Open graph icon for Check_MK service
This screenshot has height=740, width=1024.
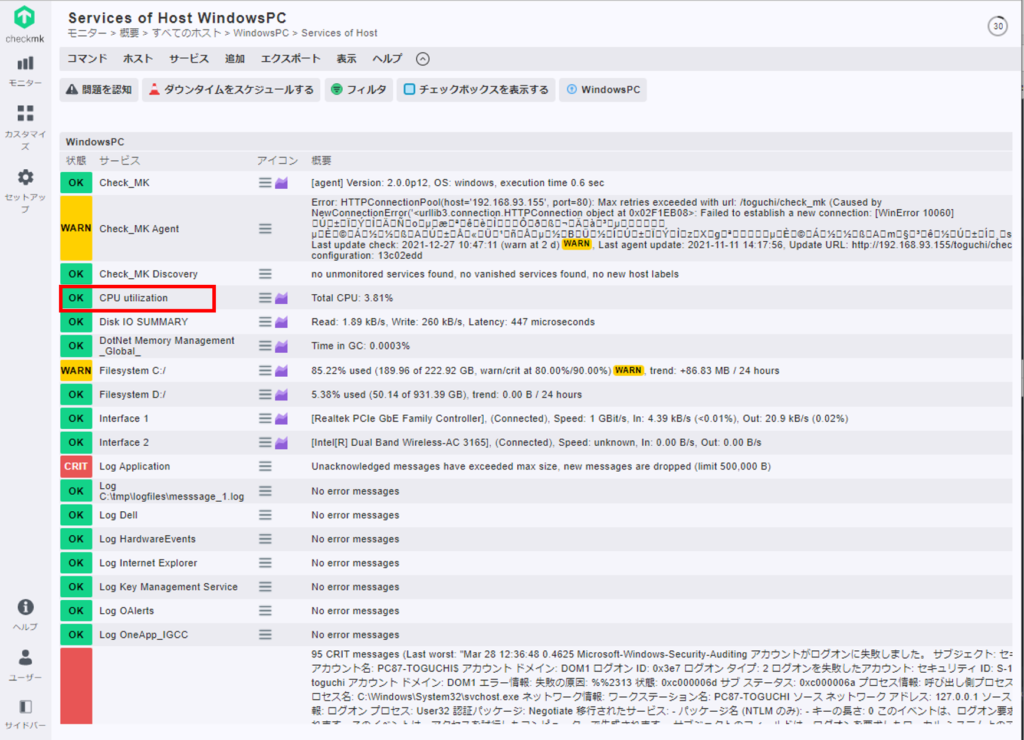pos(281,183)
